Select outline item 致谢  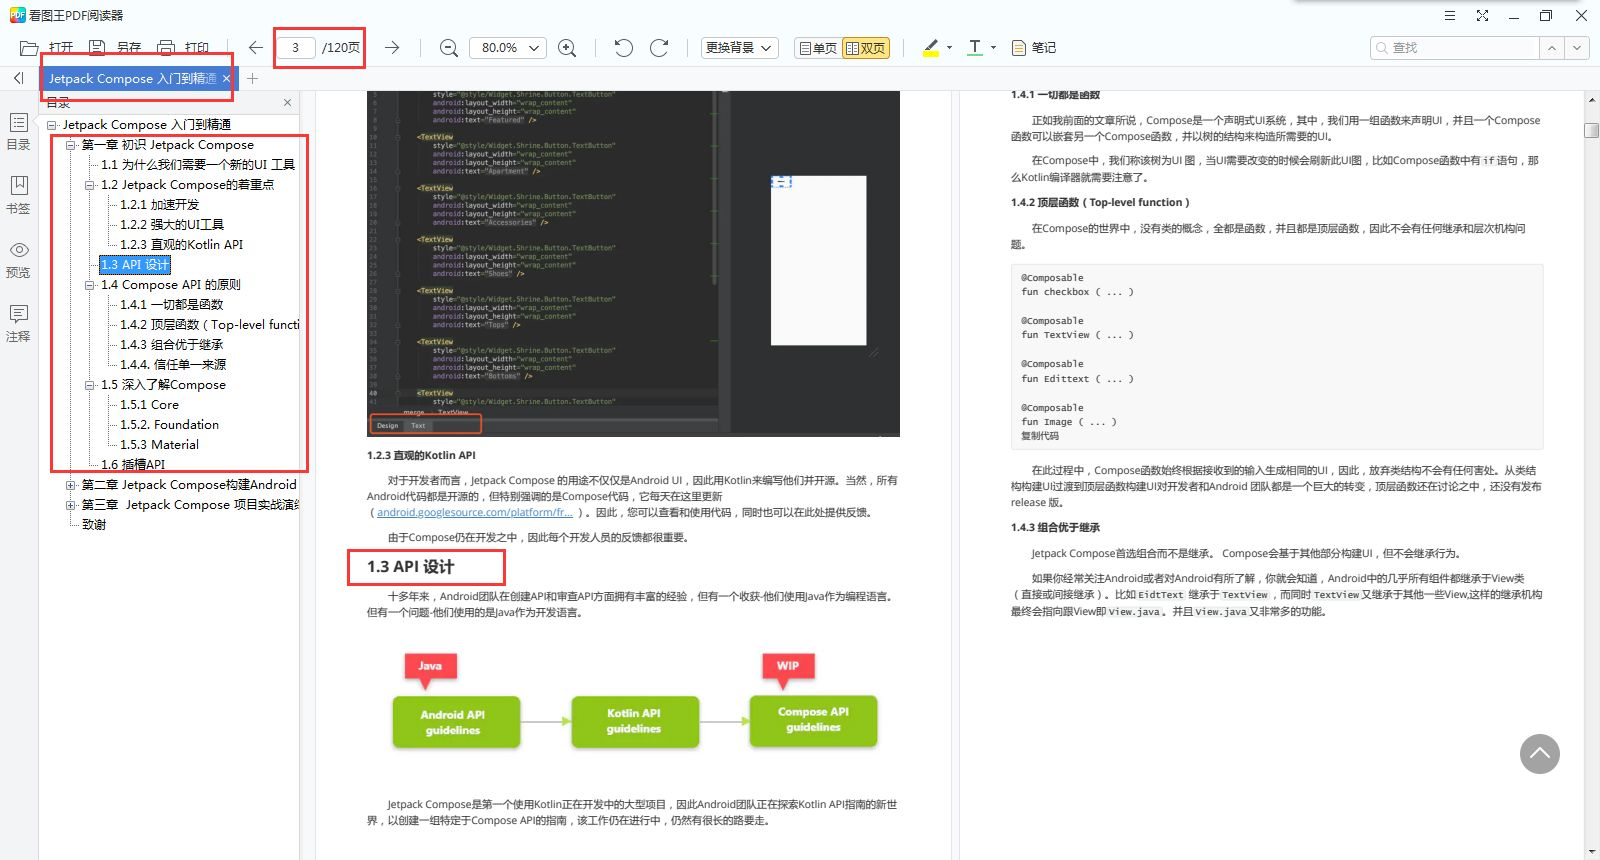pyautogui.click(x=94, y=525)
